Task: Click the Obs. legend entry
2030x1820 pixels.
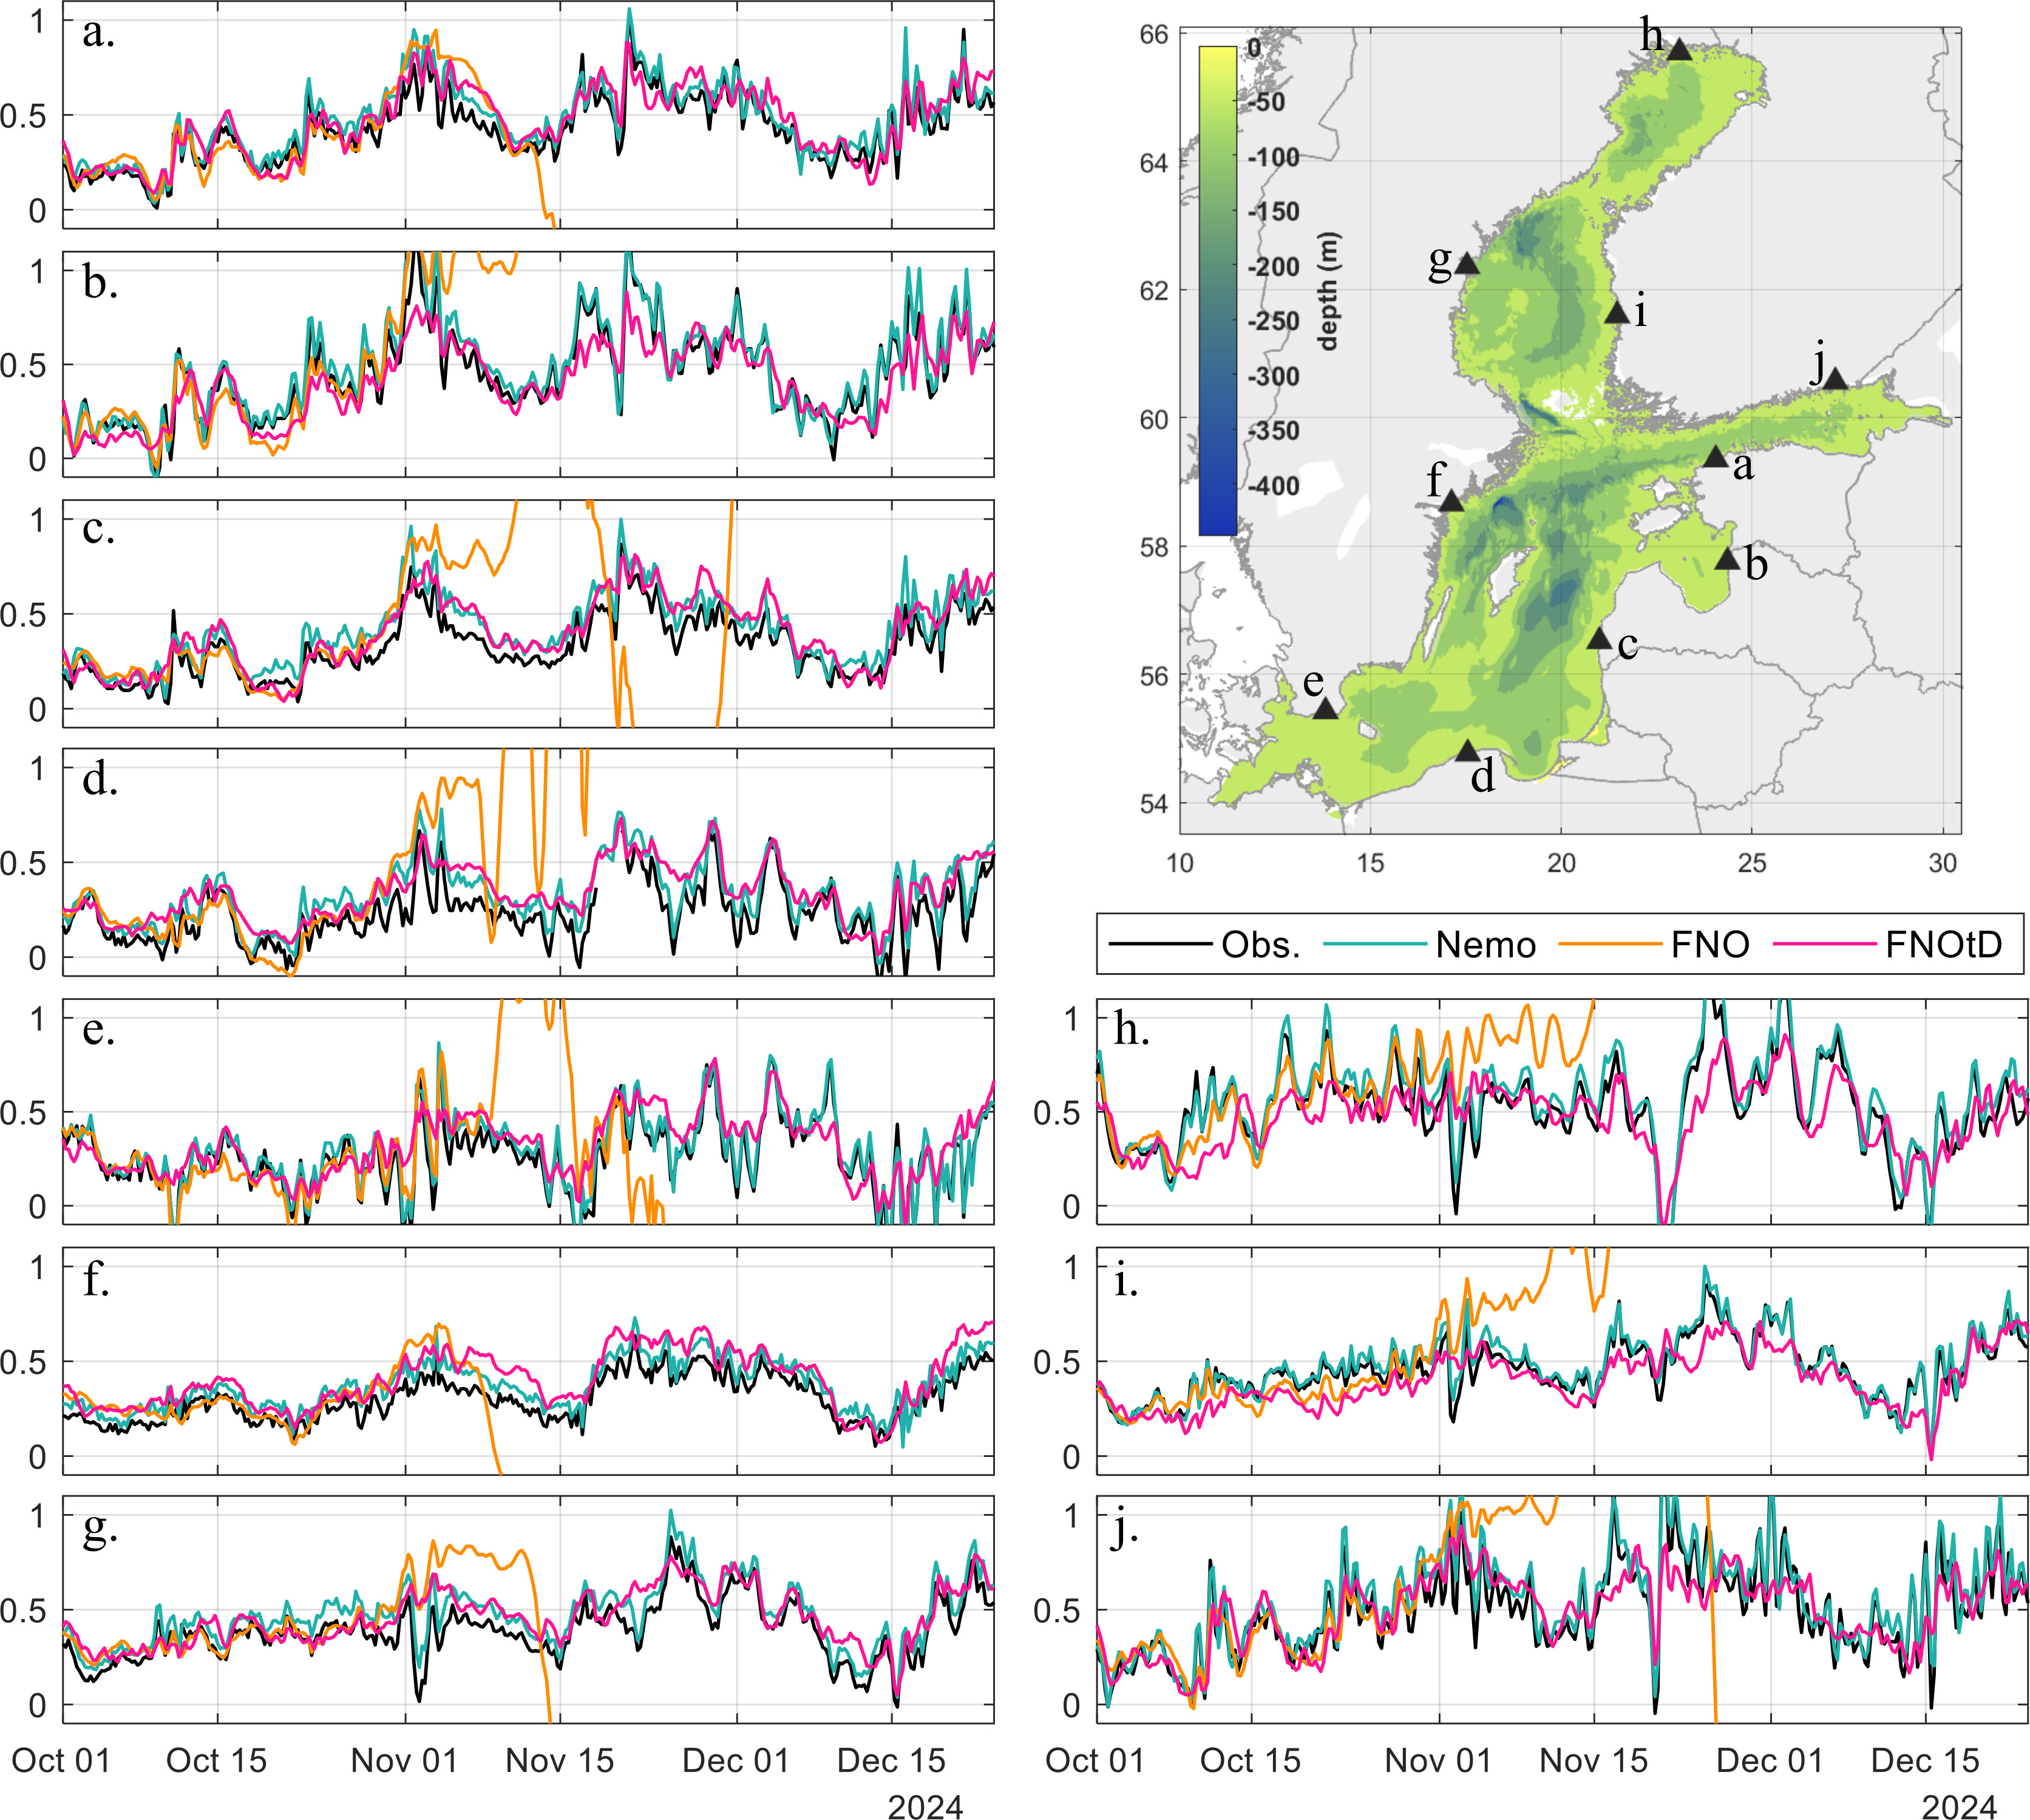Action: tap(1260, 945)
